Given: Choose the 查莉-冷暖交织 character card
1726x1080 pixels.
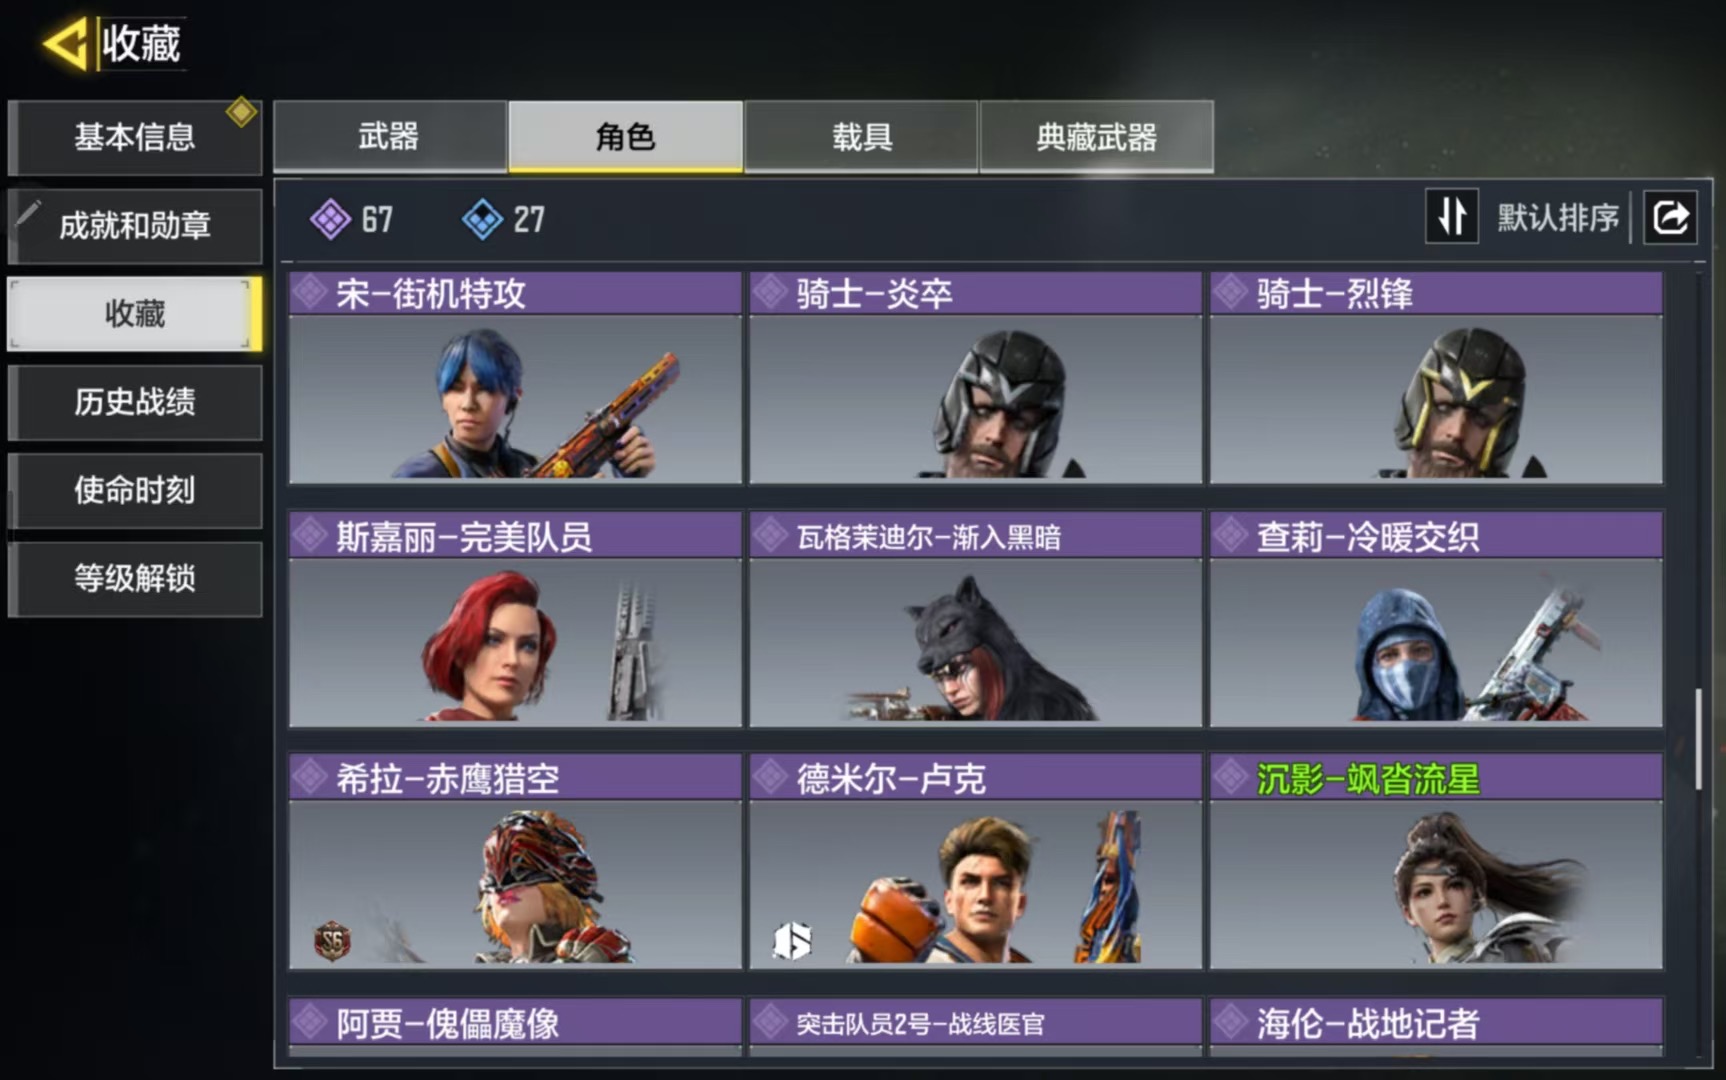Looking at the screenshot, I should click(1436, 619).
